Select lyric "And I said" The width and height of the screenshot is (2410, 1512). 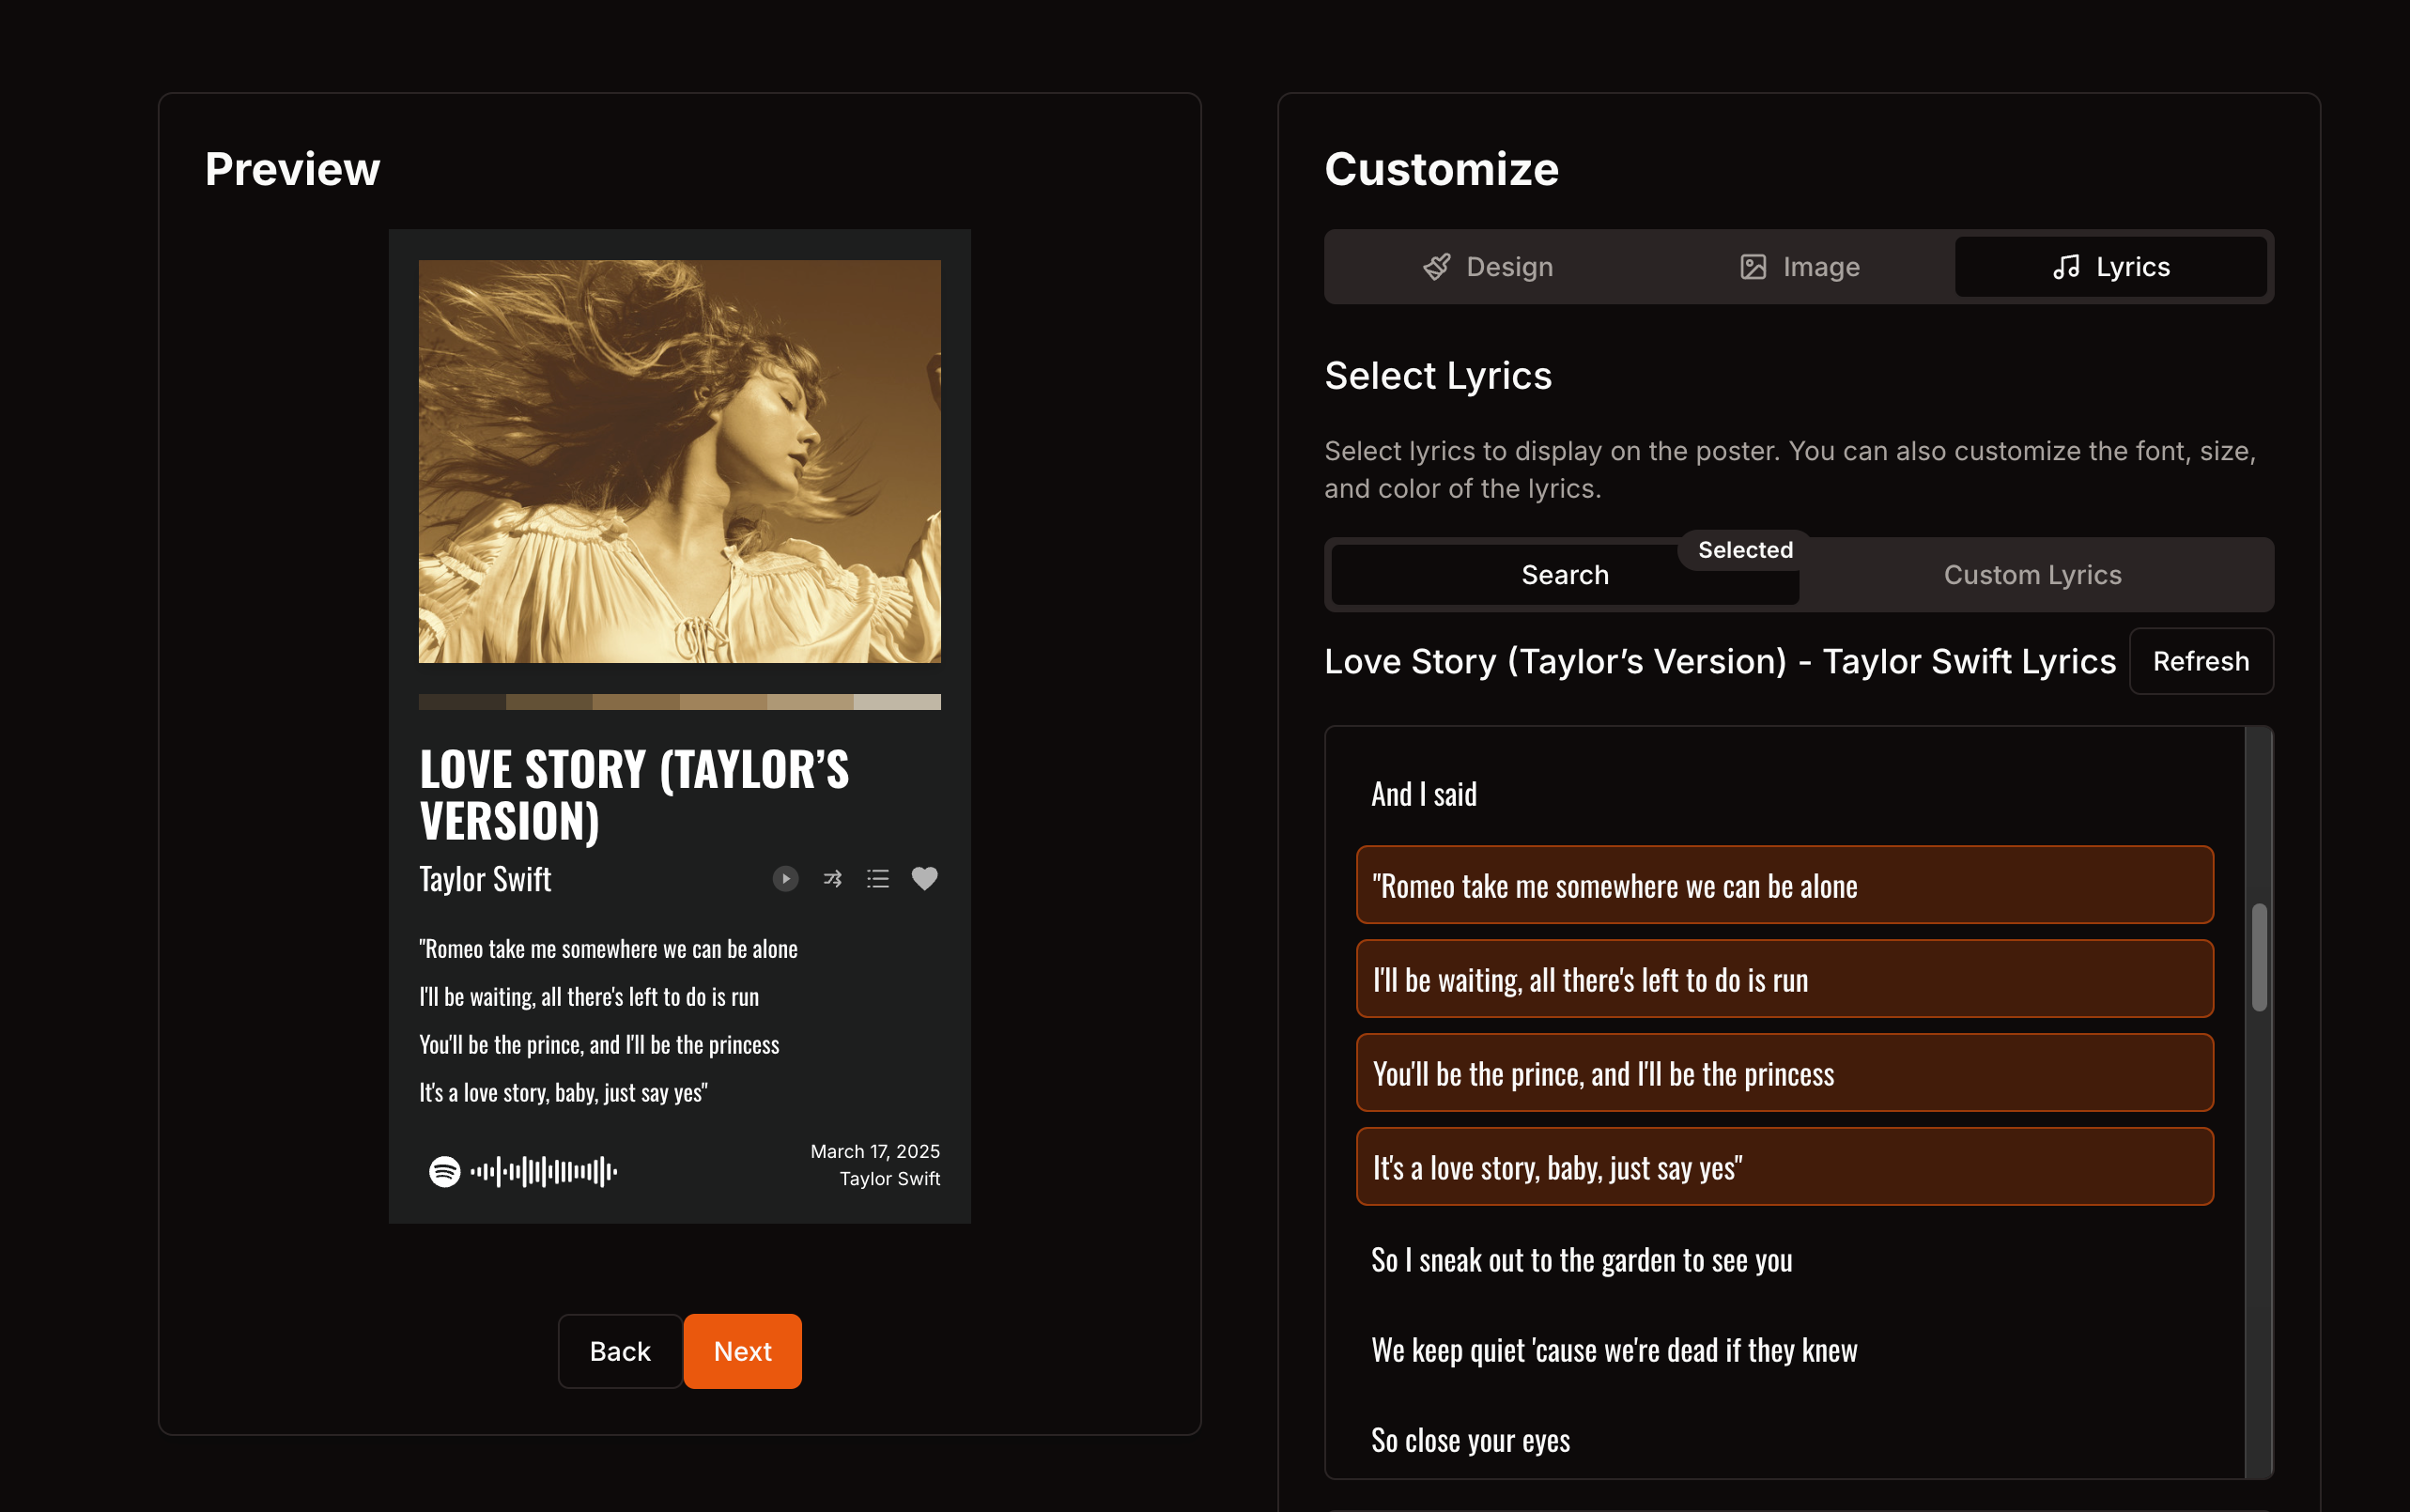1784,794
